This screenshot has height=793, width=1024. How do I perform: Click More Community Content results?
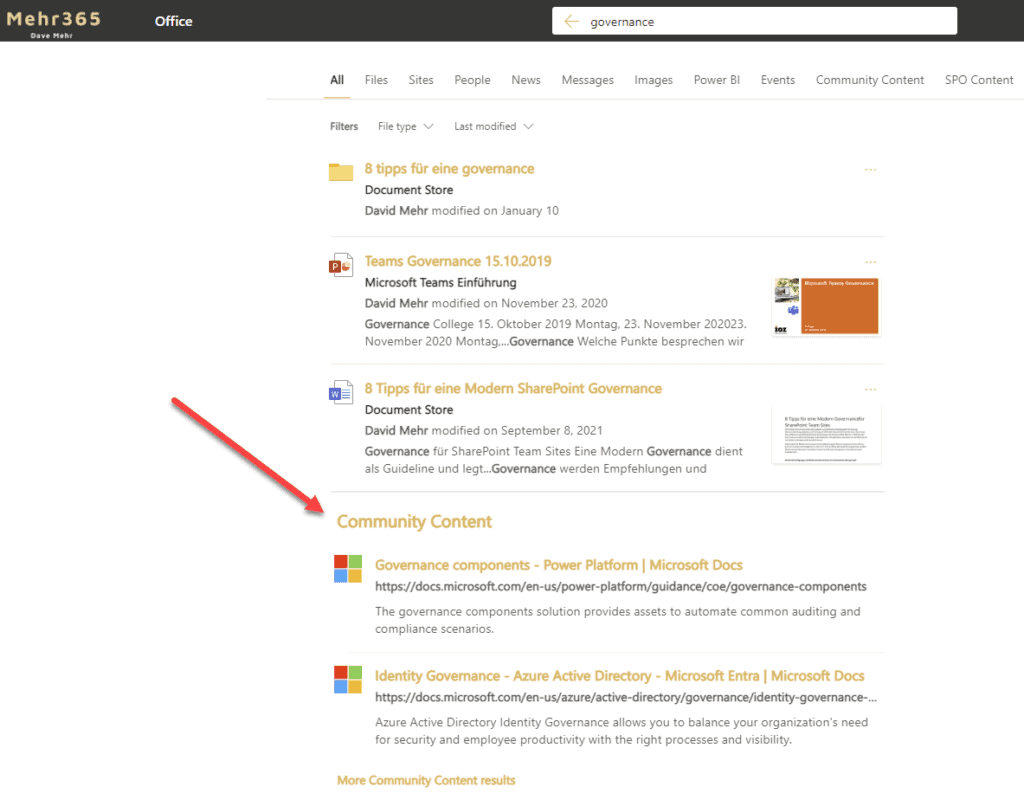[x=426, y=781]
